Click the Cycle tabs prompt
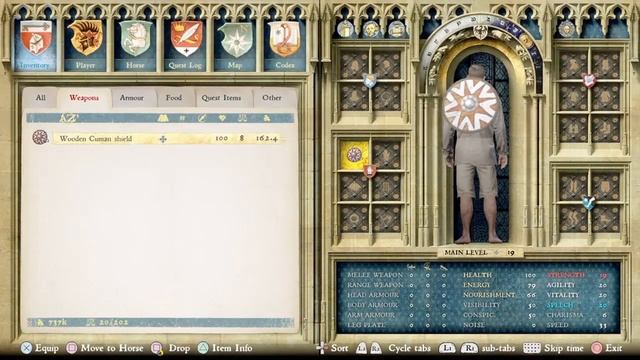Viewport: 640px width, 360px height. (393, 348)
